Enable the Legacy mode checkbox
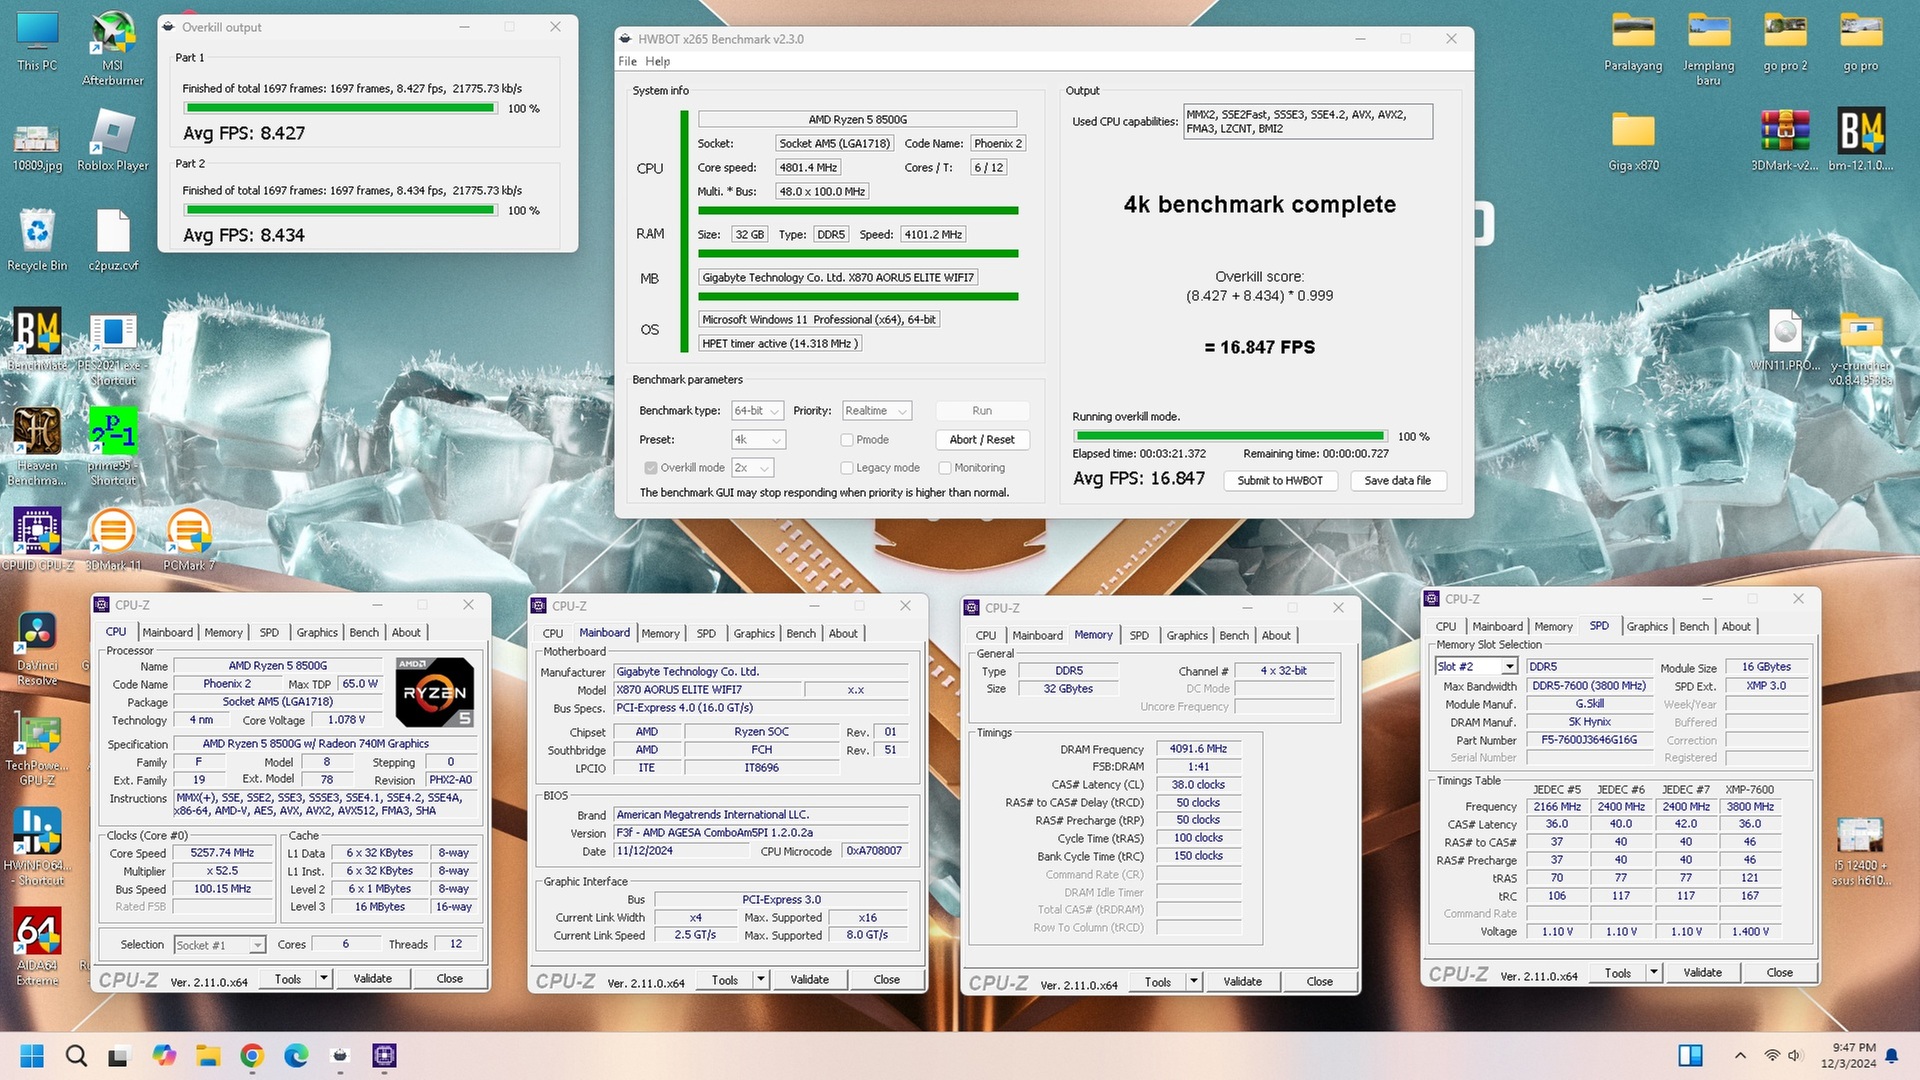This screenshot has width=1920, height=1080. [x=847, y=468]
